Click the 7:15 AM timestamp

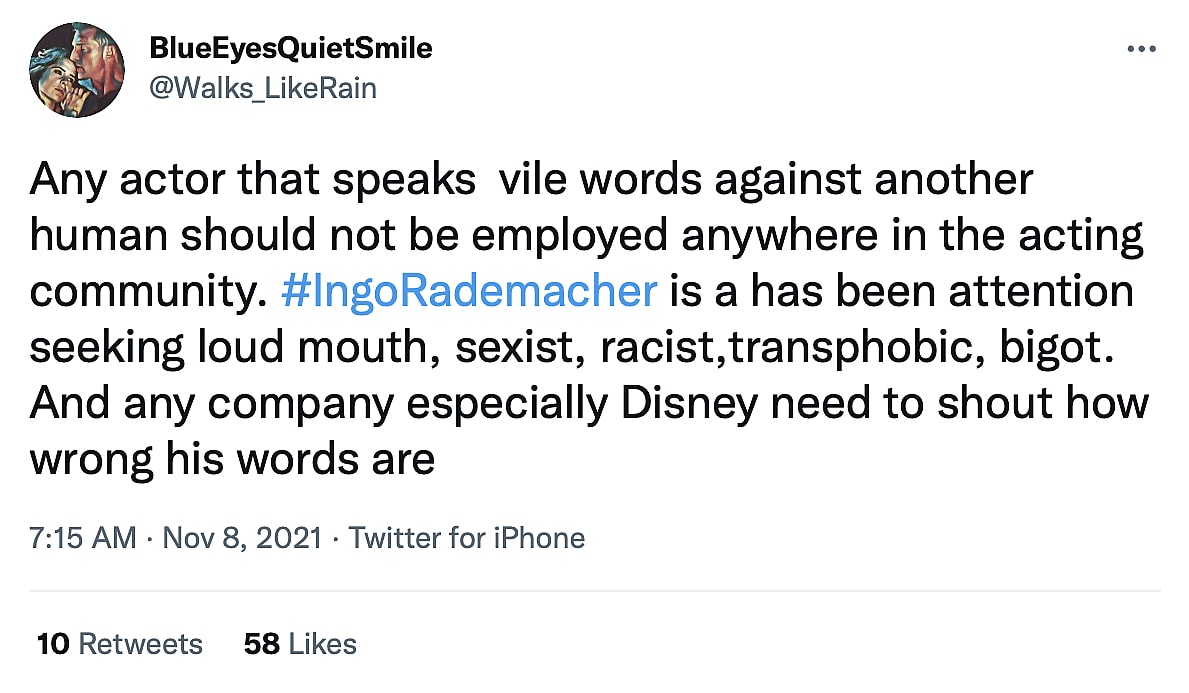(x=82, y=538)
